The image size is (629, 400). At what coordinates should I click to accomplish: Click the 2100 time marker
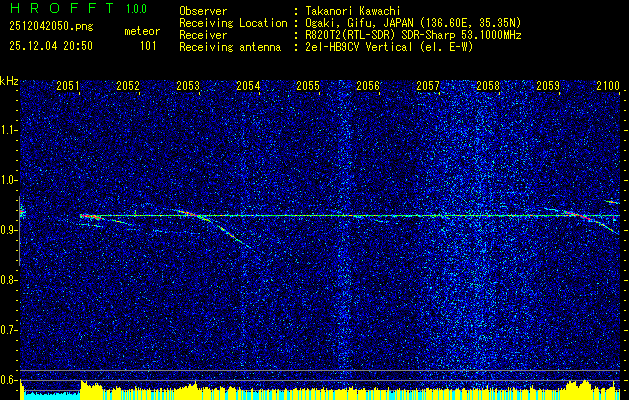click(x=608, y=86)
